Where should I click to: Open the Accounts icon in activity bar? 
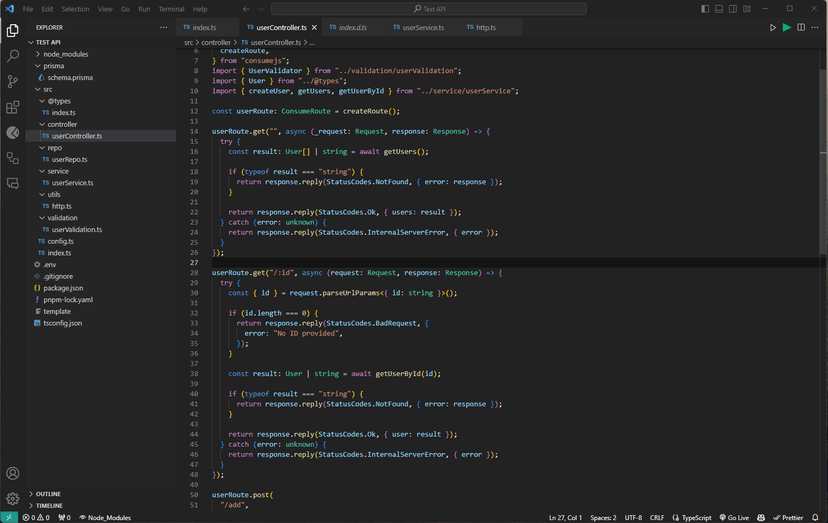pos(13,474)
